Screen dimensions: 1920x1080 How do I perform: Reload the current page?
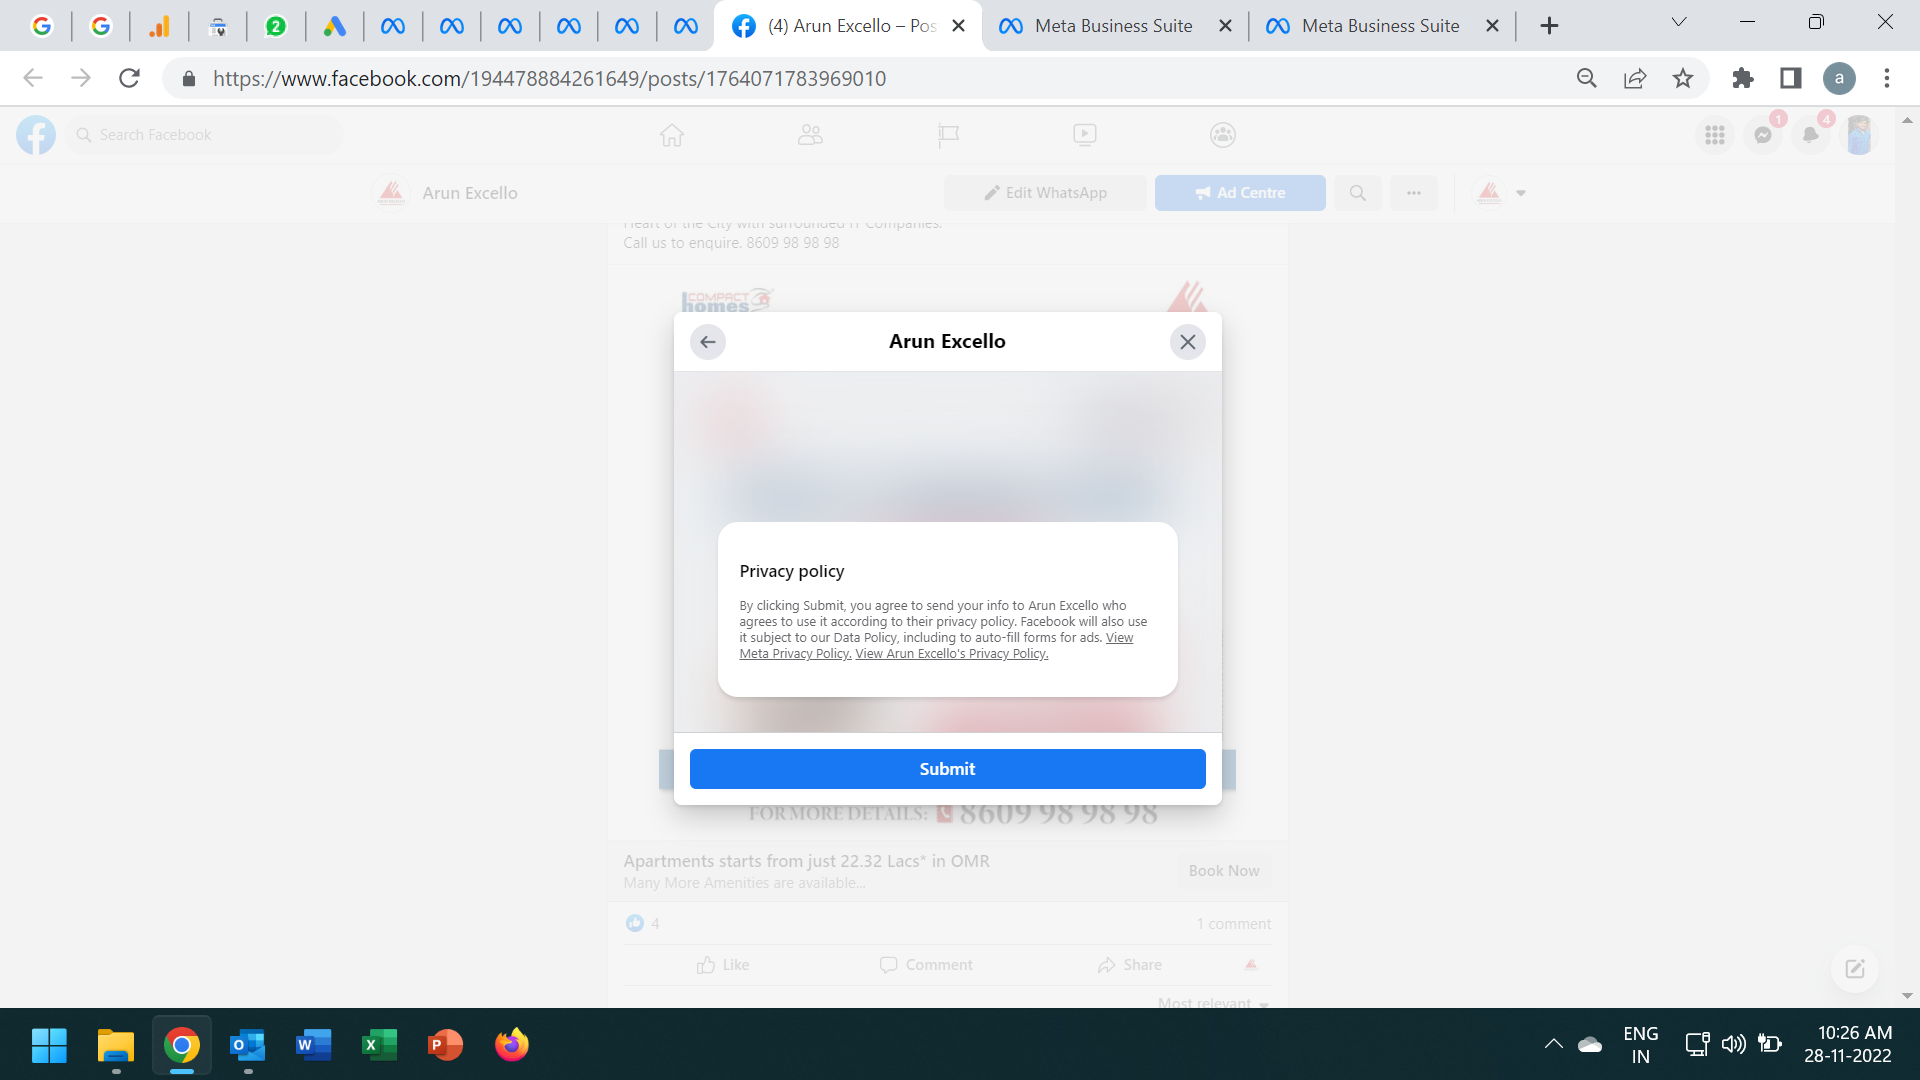(x=129, y=78)
